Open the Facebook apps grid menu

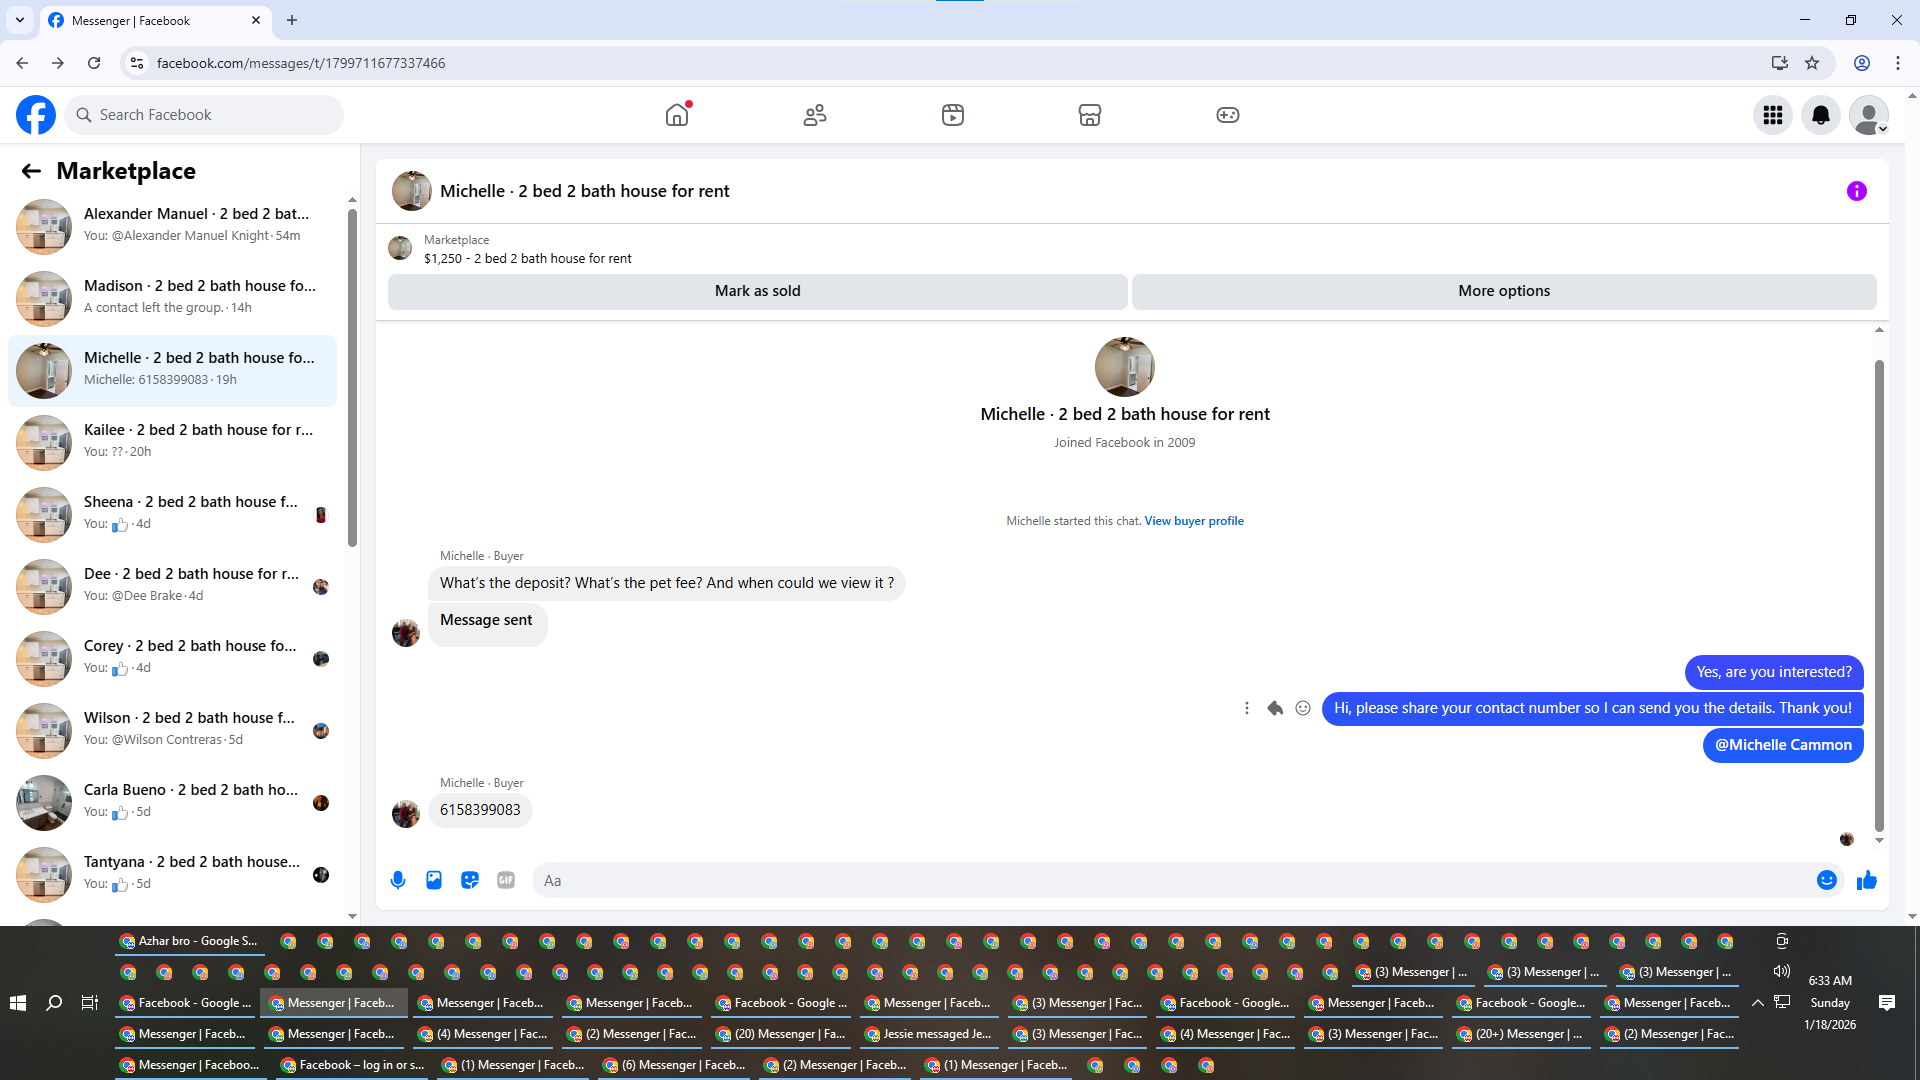pyautogui.click(x=1772, y=115)
